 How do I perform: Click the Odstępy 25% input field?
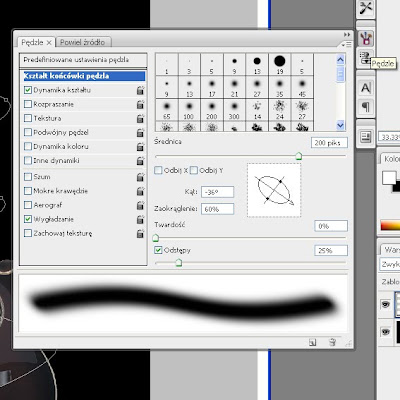[x=331, y=250]
